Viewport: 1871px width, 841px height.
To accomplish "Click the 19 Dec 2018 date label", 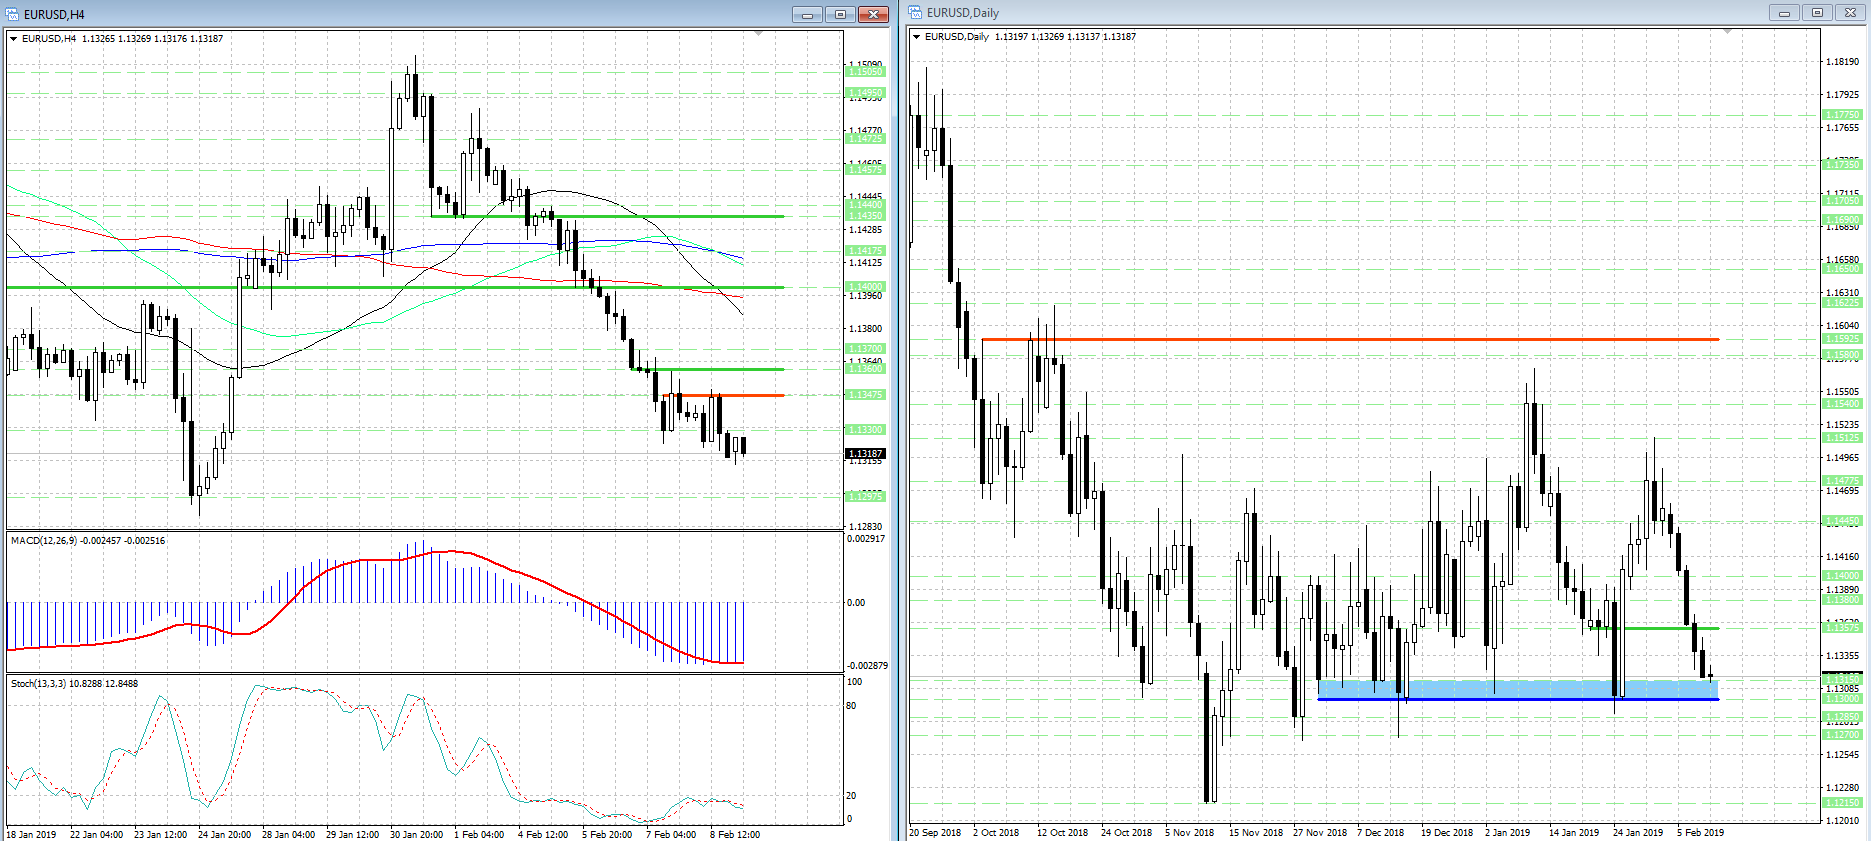I will [1447, 833].
